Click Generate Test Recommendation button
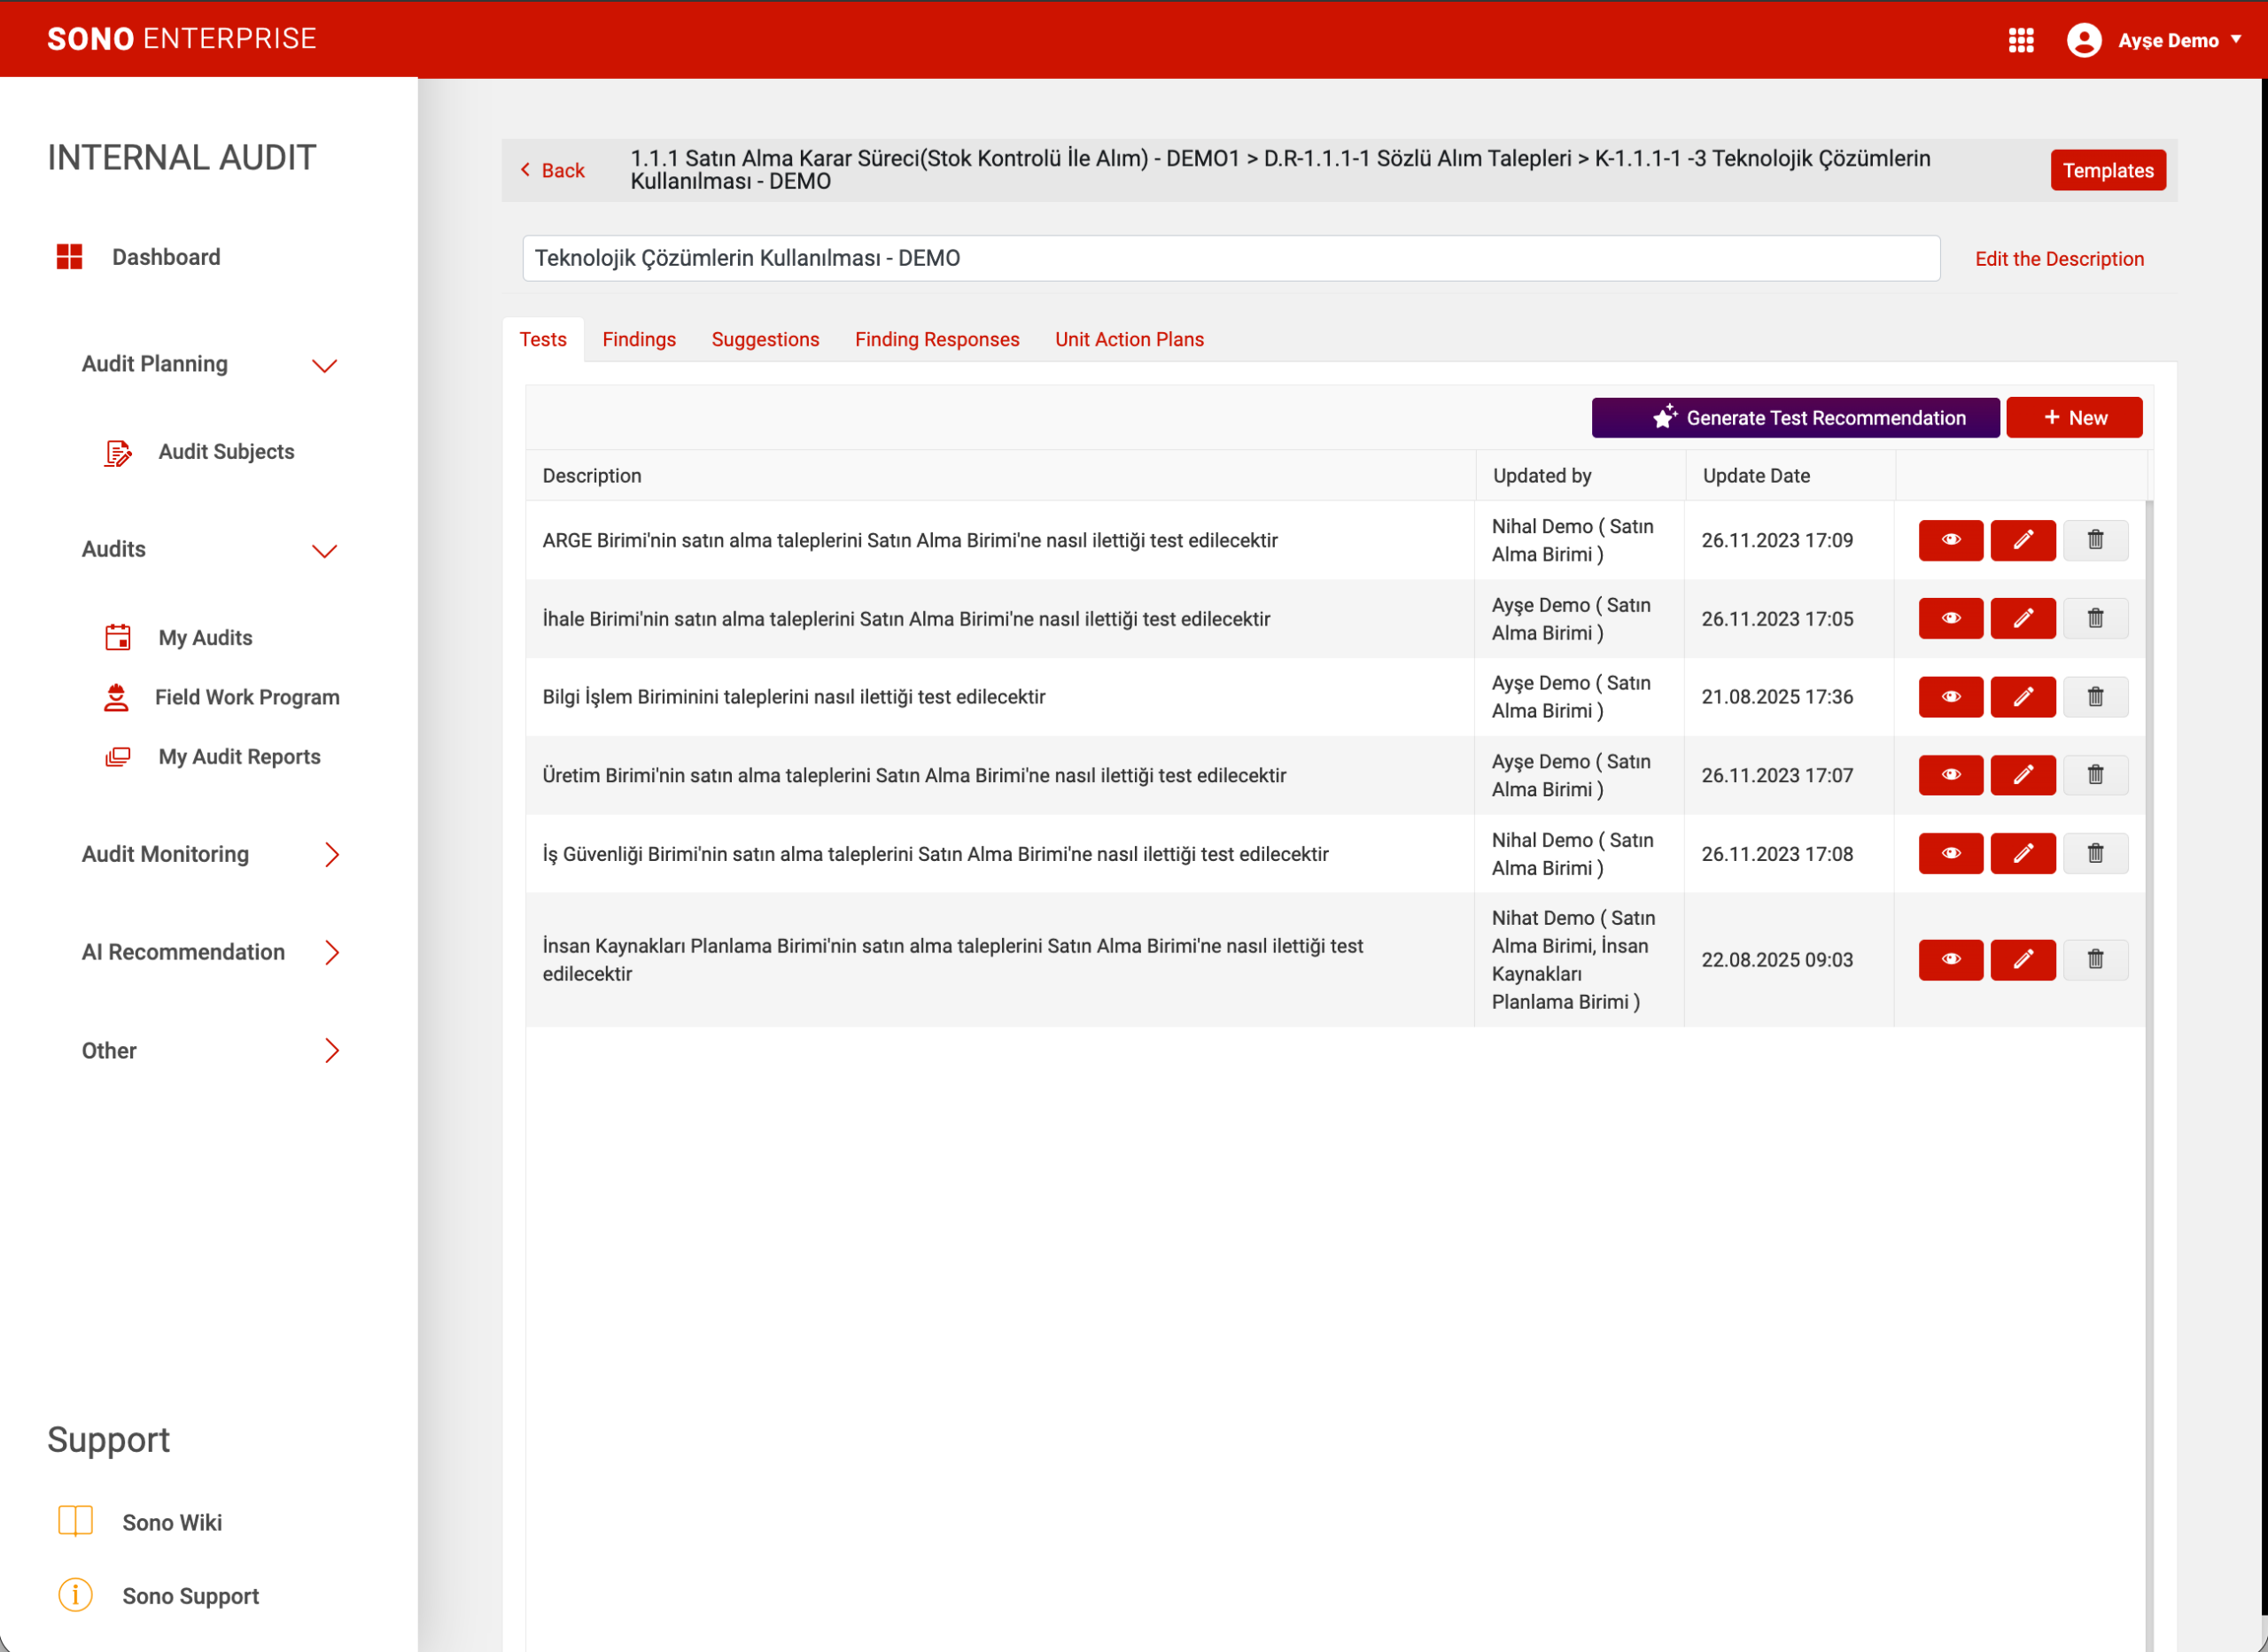Screen dimensions: 2268x1652 coord(1795,418)
